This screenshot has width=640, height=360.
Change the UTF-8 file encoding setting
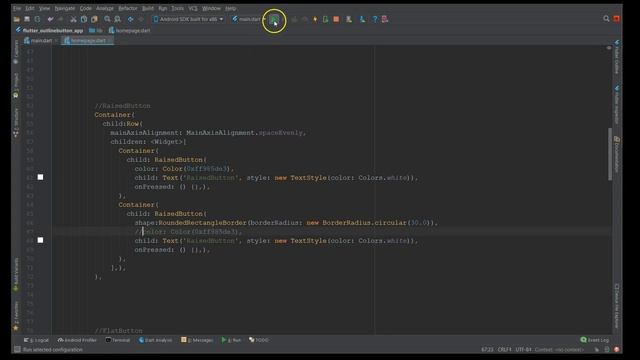click(524, 349)
